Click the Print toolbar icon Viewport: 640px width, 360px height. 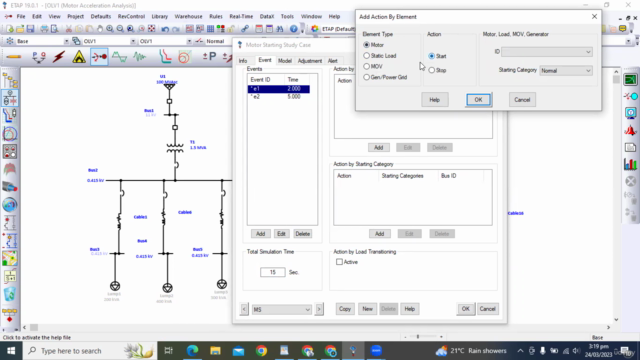[44, 29]
